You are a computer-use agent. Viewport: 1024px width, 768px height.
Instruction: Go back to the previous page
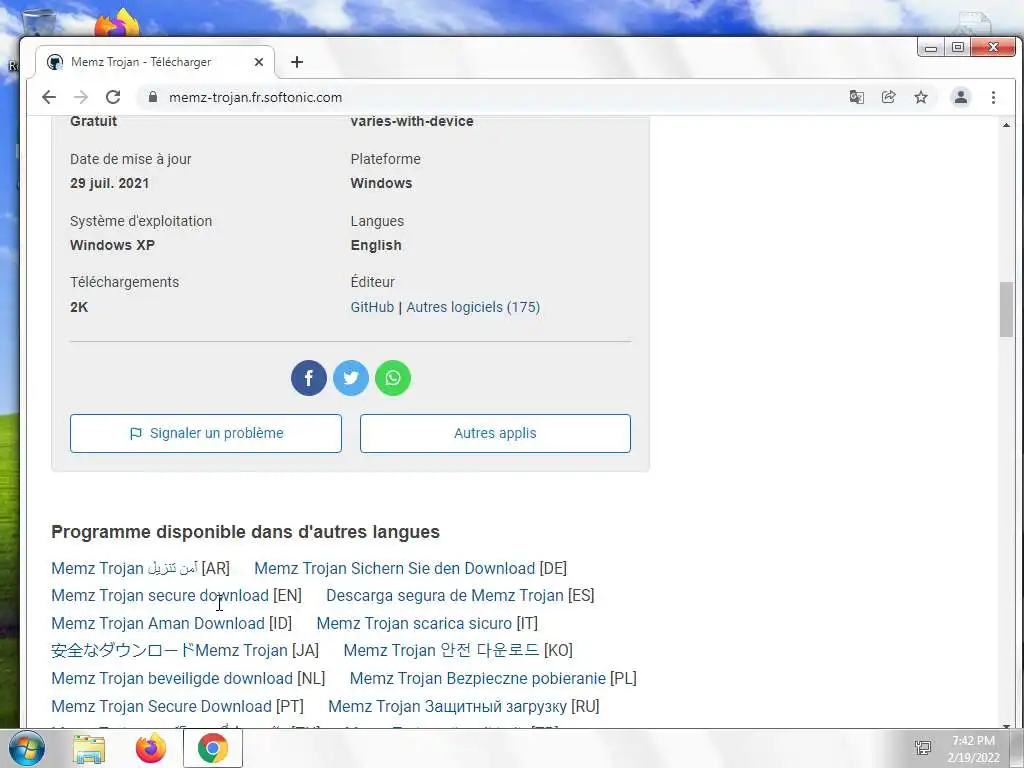tap(49, 97)
